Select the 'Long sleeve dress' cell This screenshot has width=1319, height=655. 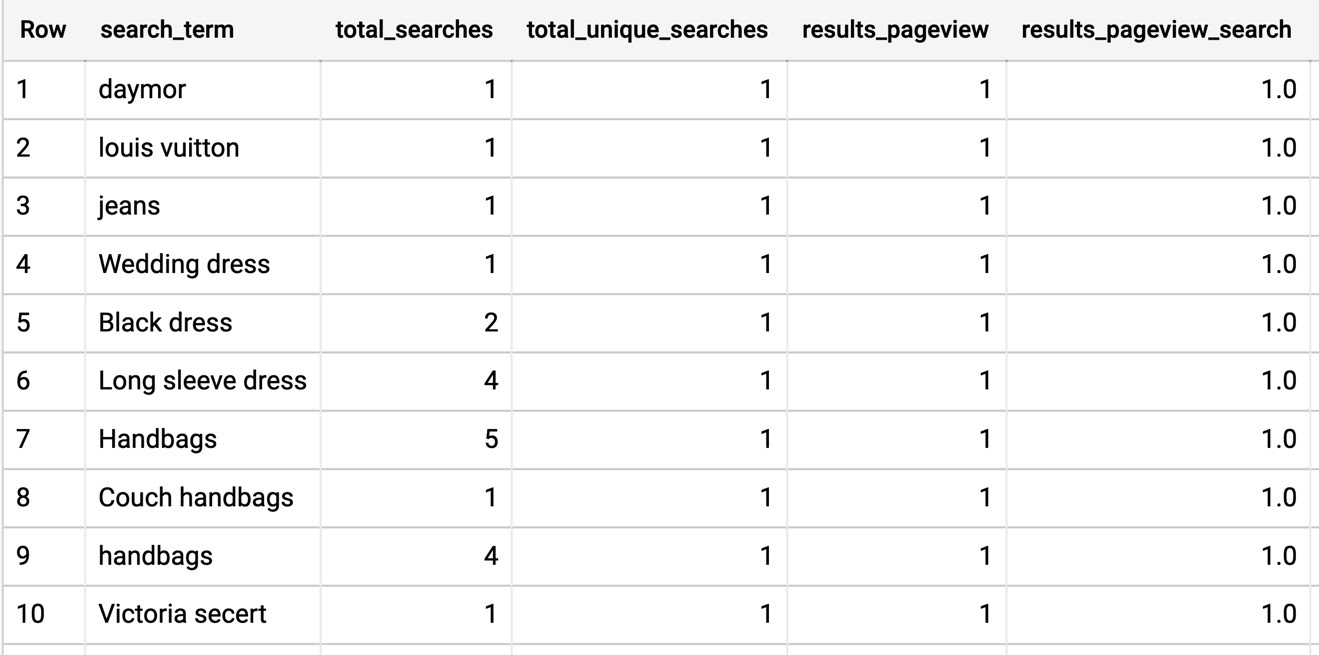coord(203,380)
